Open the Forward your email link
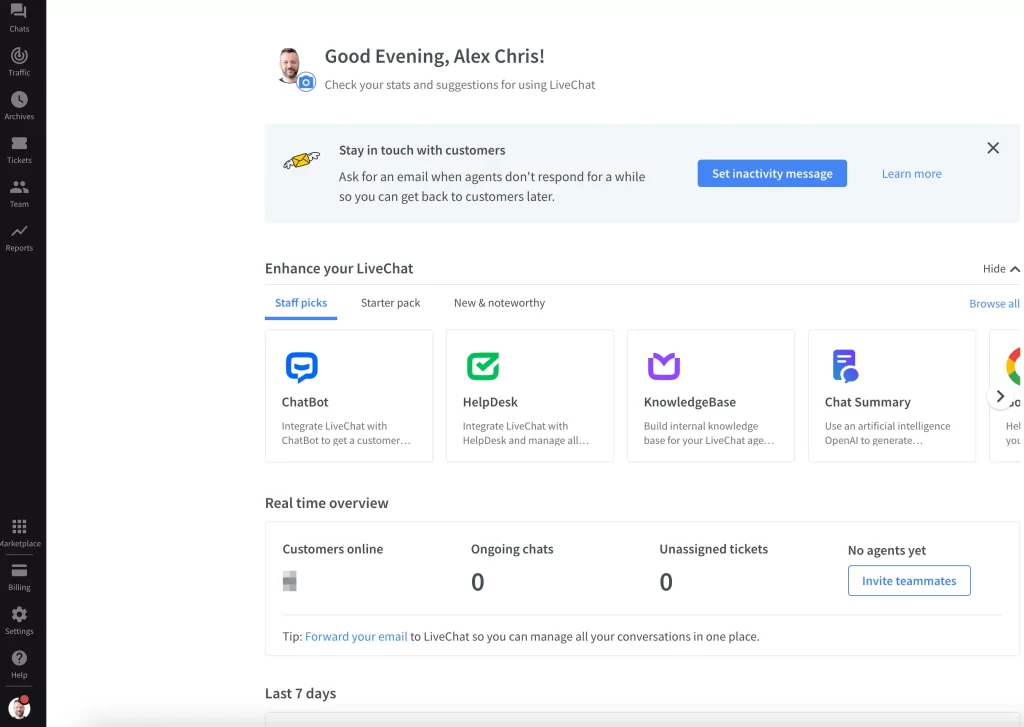The image size is (1024, 727). [355, 636]
